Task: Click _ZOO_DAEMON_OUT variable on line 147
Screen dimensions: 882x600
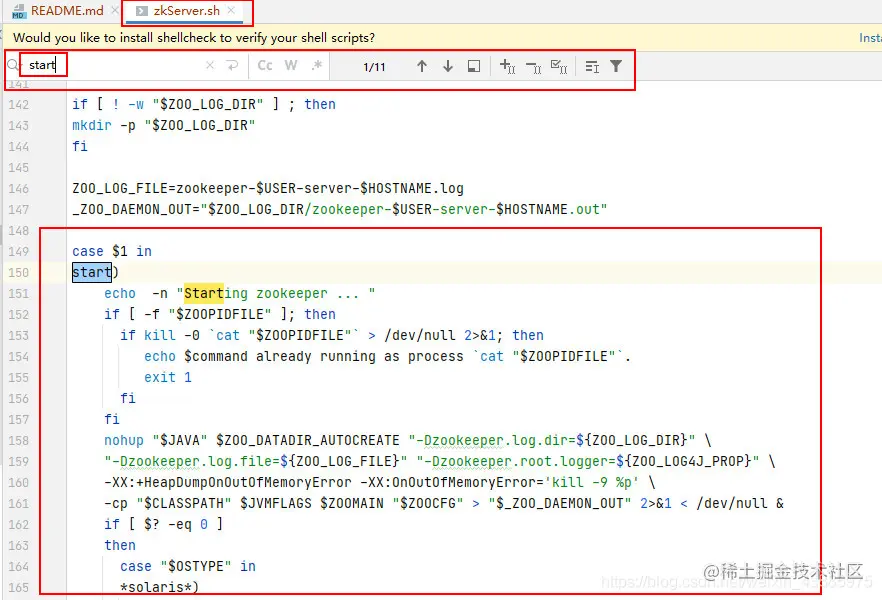Action: pyautogui.click(x=132, y=209)
